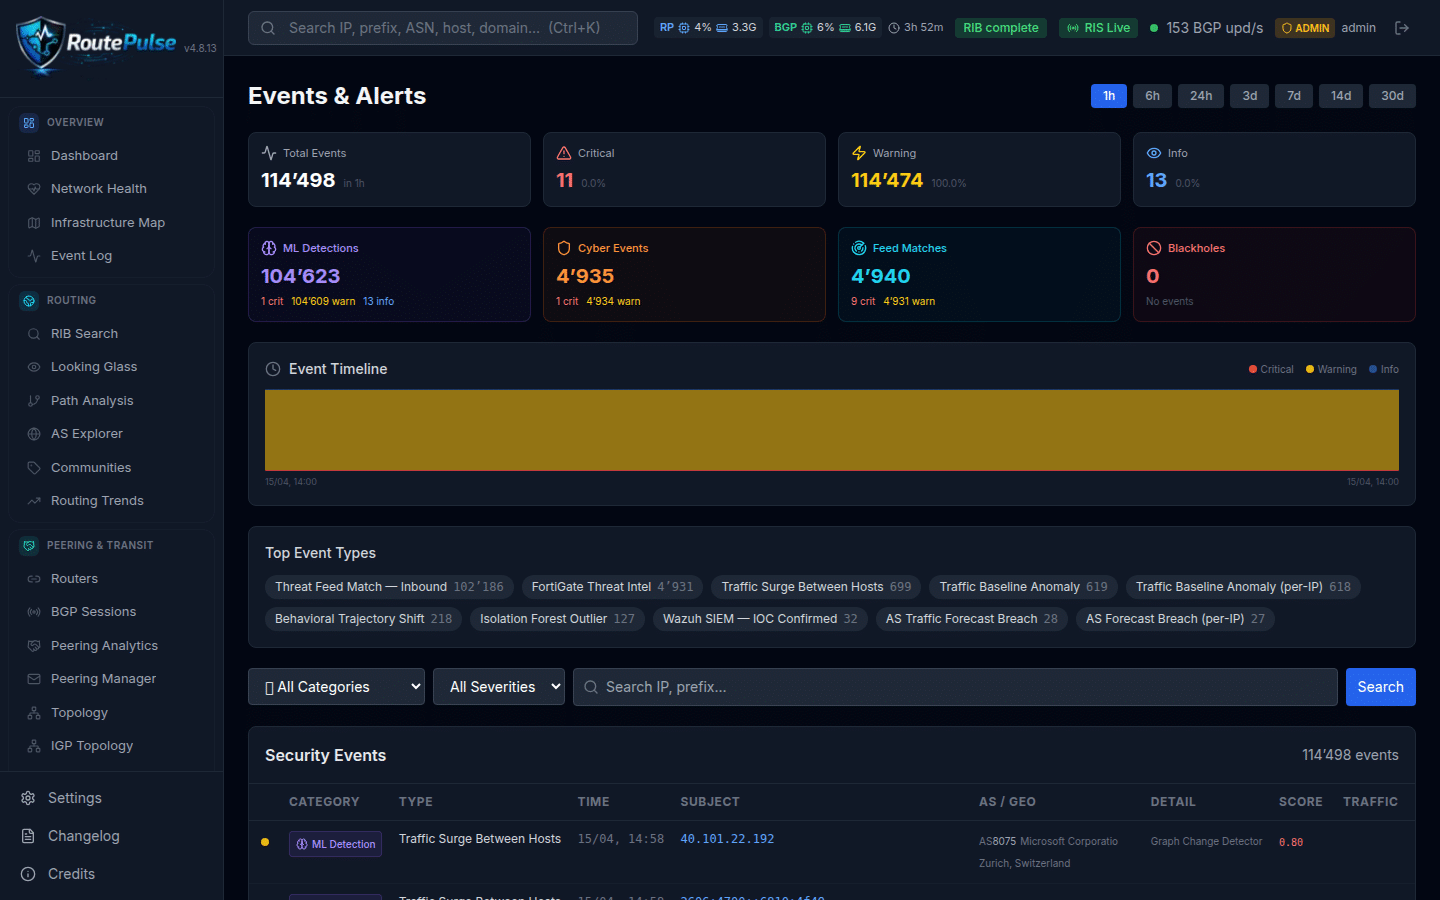
Task: Select the 7d time range tab
Action: 1293,95
